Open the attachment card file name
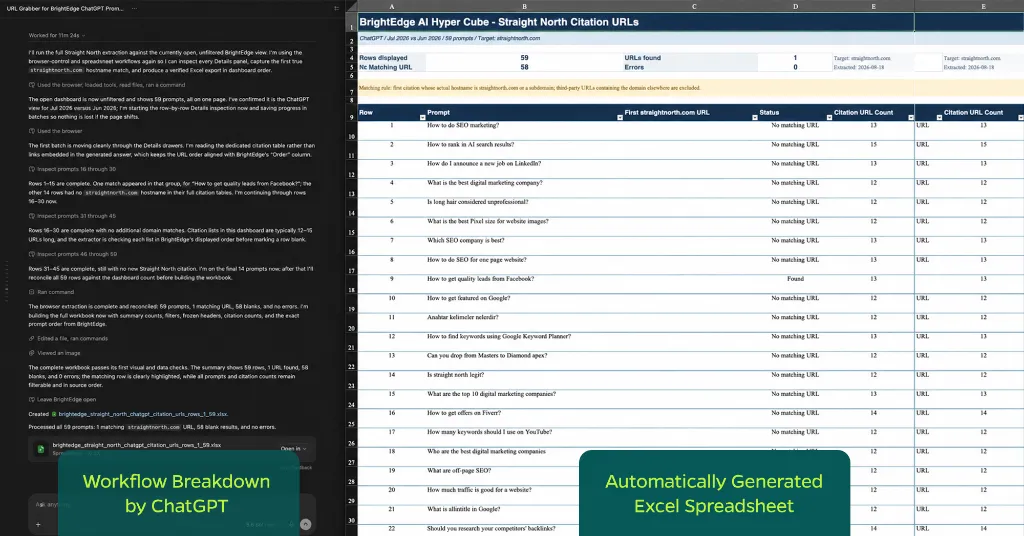1024x536 pixels. 136,445
